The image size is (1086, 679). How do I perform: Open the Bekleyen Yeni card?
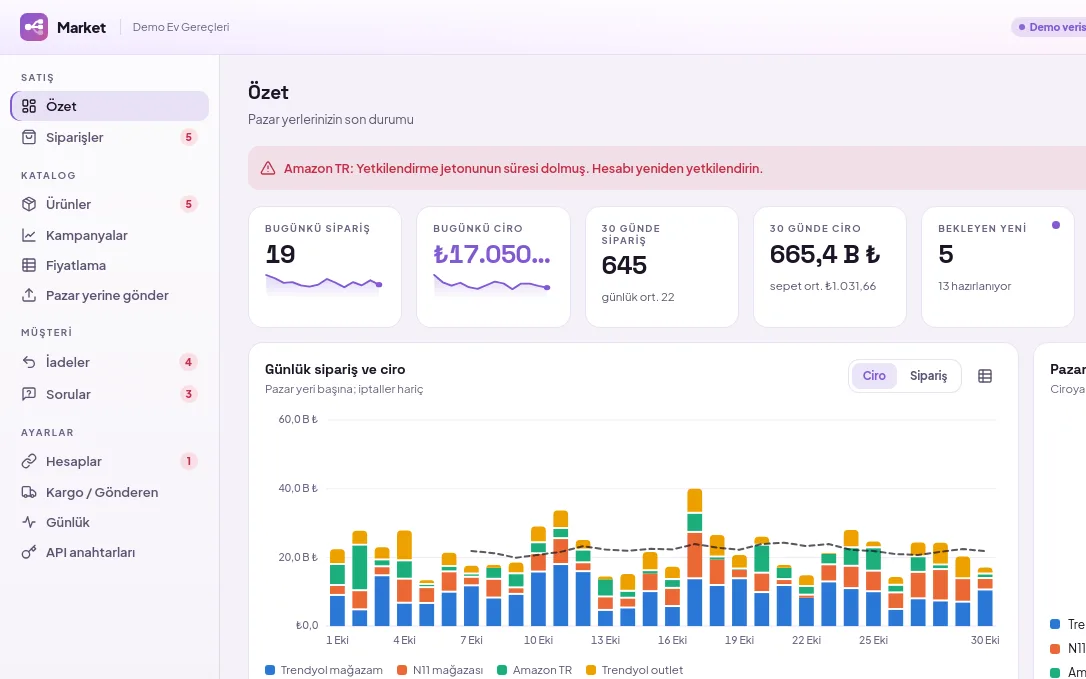998,267
